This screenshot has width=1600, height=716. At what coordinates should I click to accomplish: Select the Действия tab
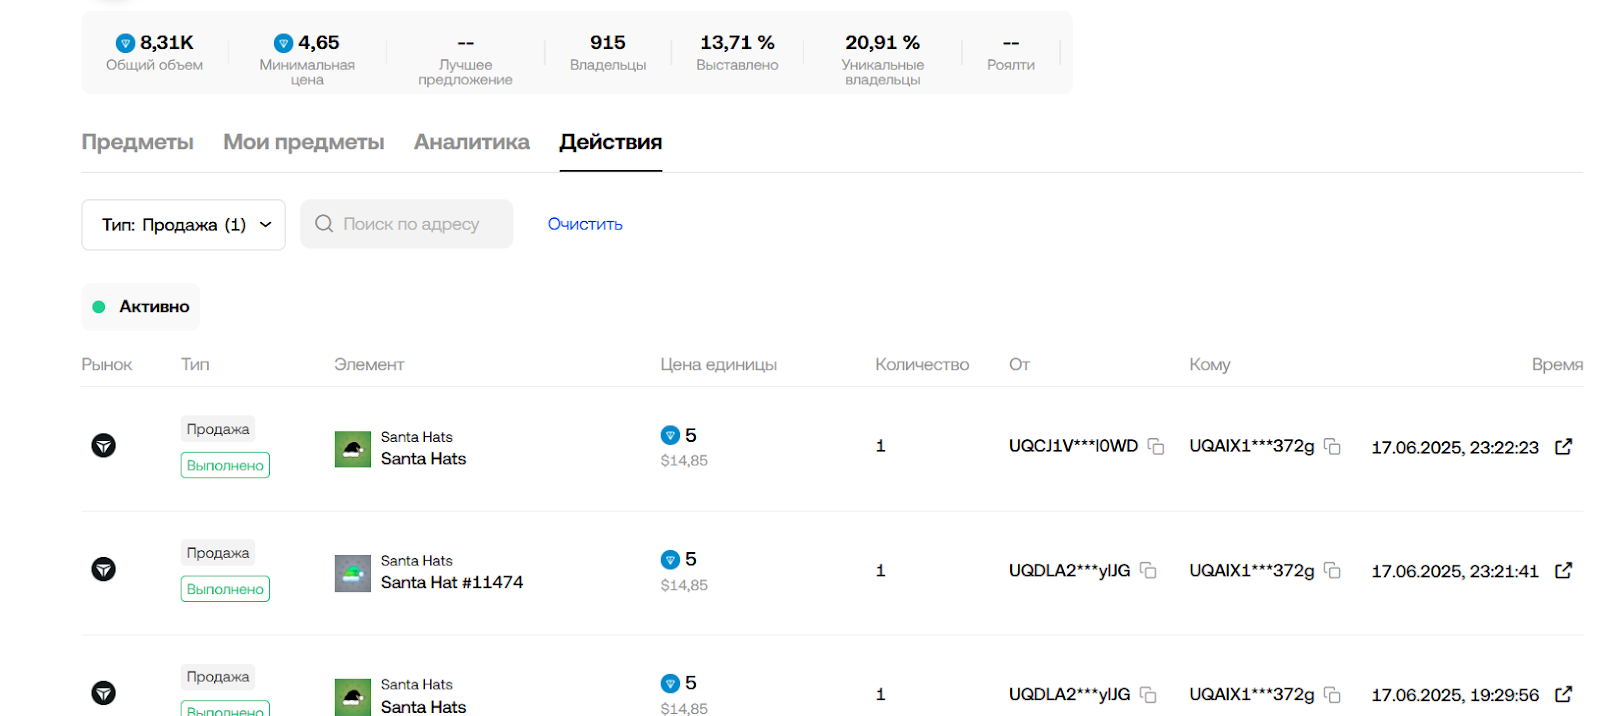point(611,142)
